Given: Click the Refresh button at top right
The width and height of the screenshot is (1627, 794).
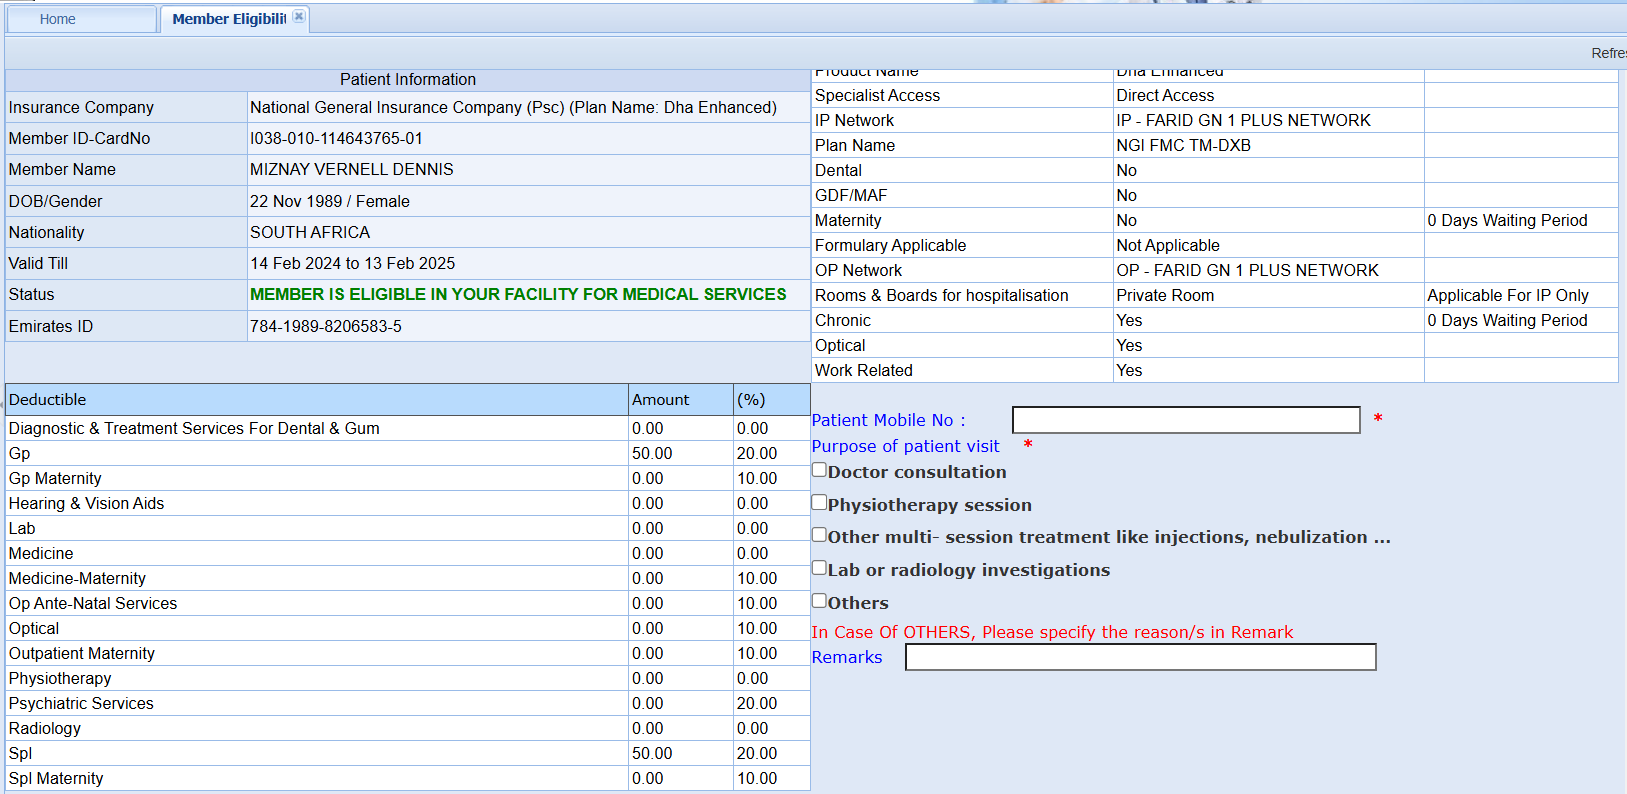Looking at the screenshot, I should click(x=1607, y=53).
